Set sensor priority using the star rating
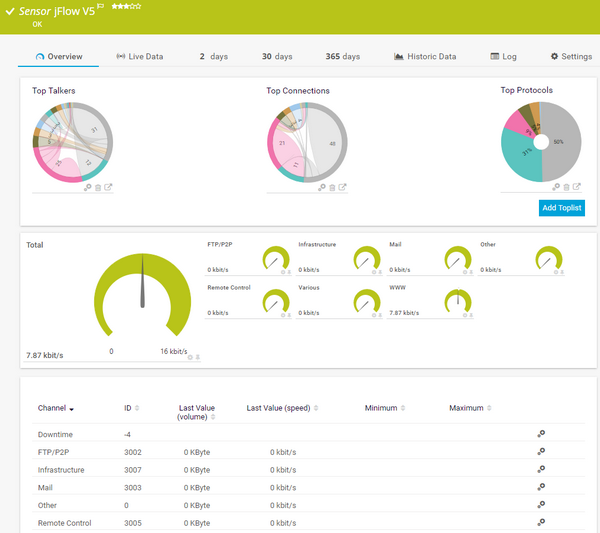 [125, 6]
